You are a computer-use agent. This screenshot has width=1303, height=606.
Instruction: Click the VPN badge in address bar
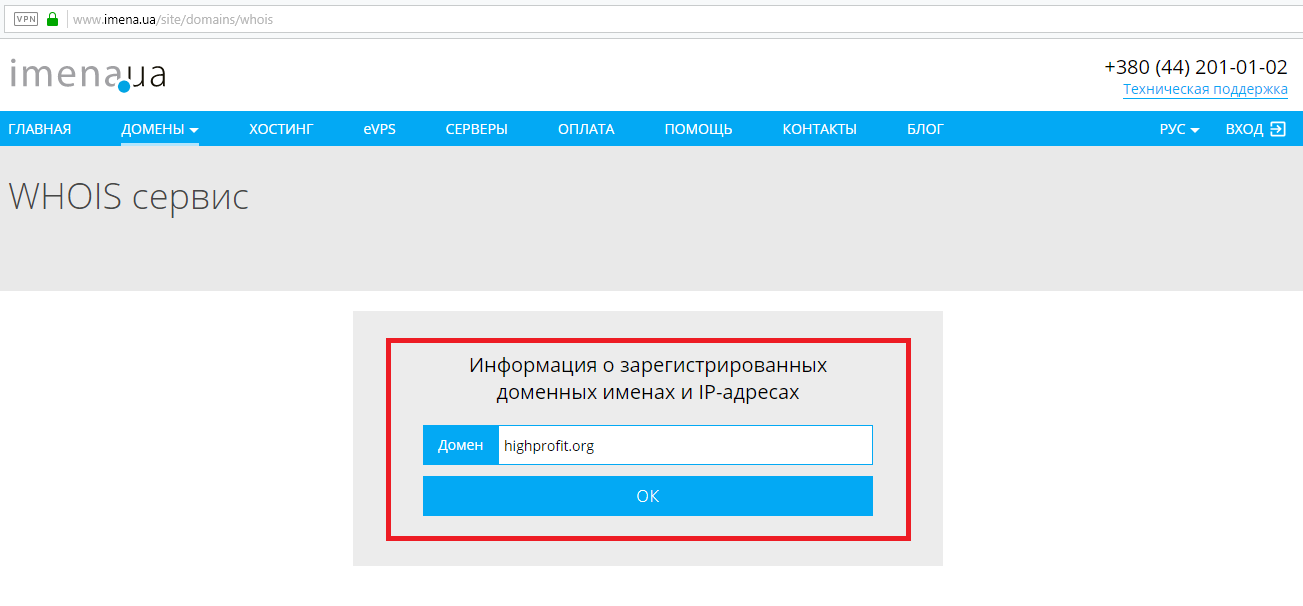coord(25,19)
